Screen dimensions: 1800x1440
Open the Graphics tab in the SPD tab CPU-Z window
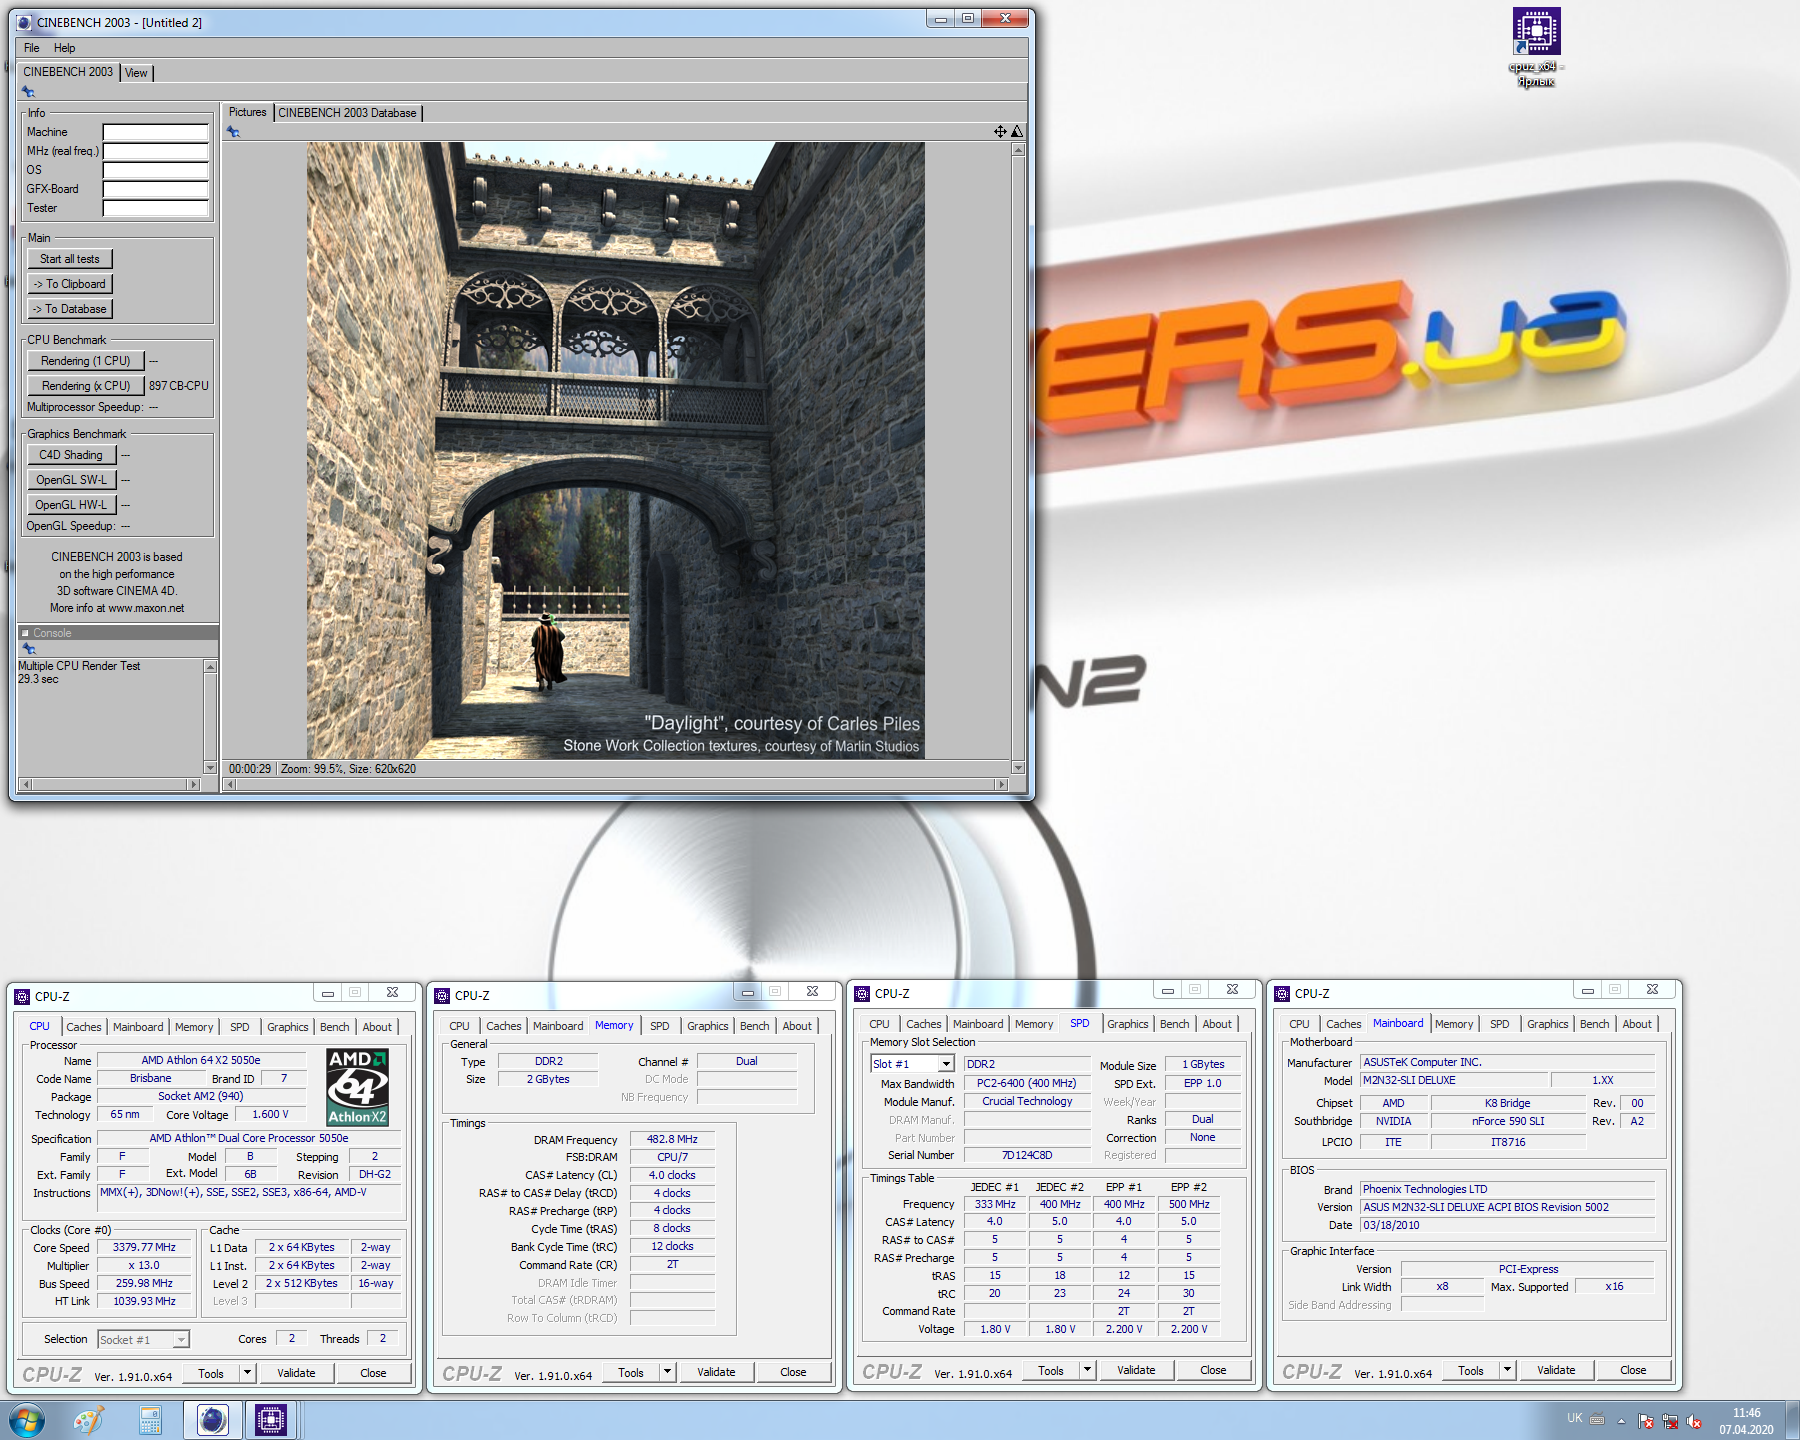coord(1128,1024)
